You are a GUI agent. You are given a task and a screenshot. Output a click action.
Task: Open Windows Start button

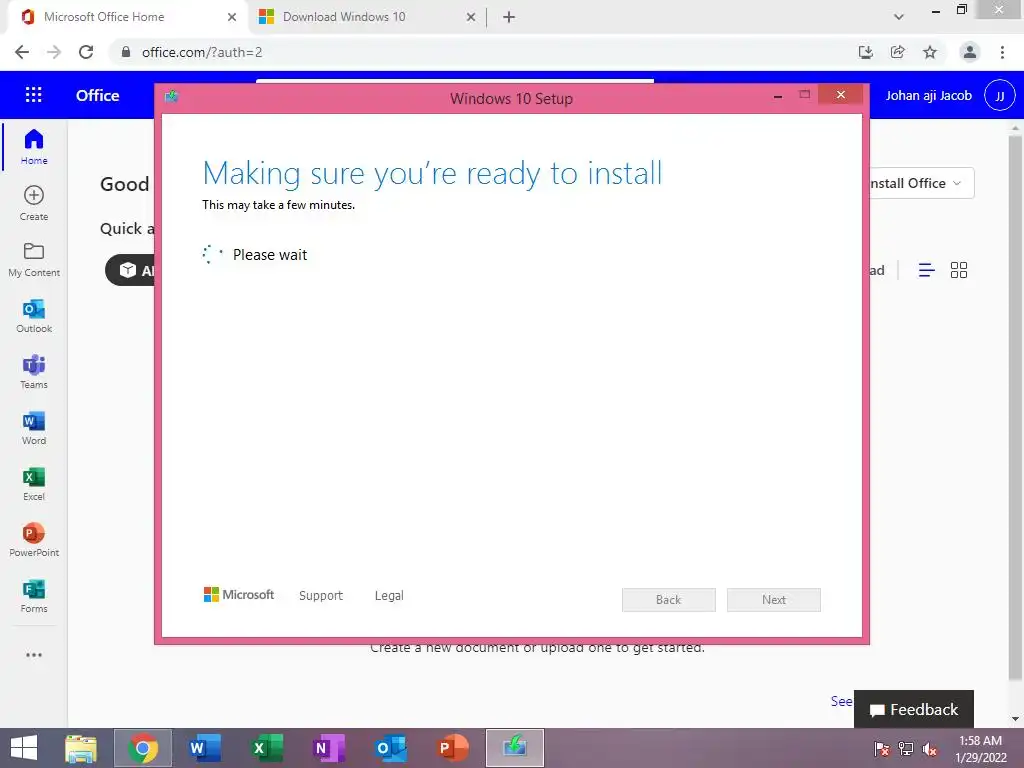[x=24, y=748]
